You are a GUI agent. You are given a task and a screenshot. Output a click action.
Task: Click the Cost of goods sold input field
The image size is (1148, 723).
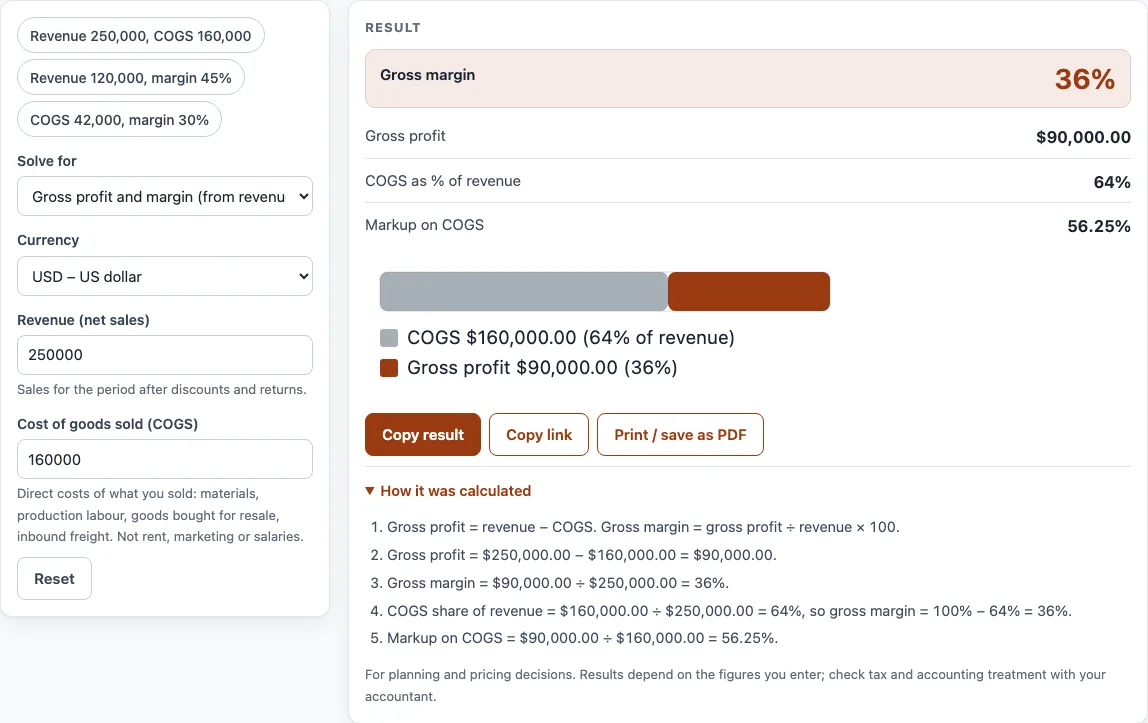(x=165, y=459)
